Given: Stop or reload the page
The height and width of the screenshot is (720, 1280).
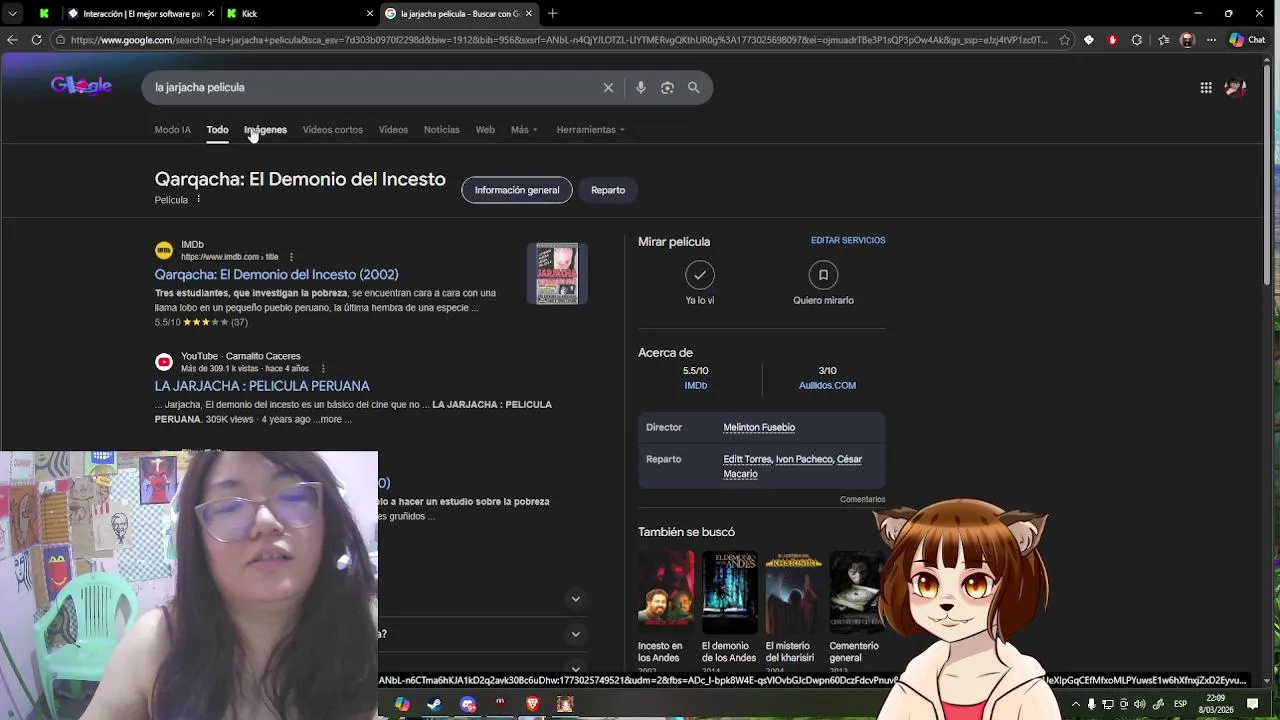Looking at the screenshot, I should pyautogui.click(x=36, y=40).
